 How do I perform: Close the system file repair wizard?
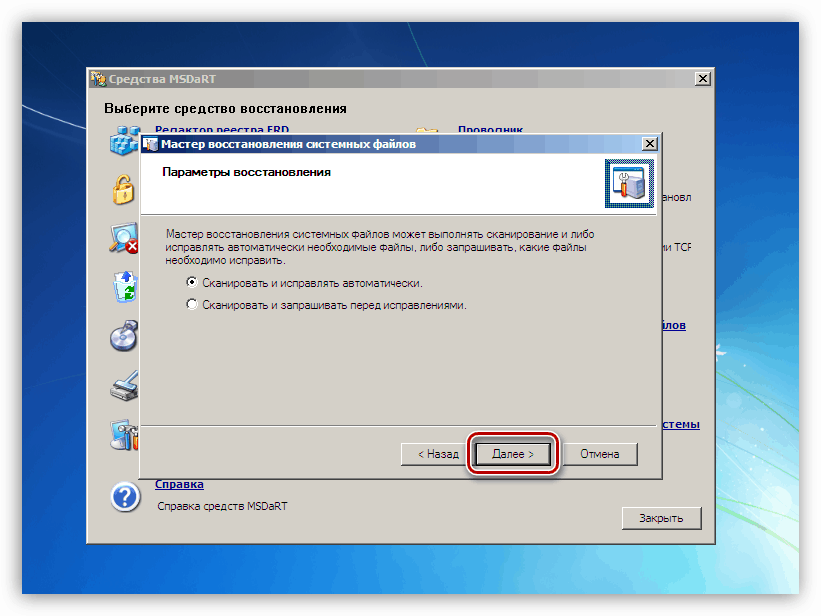[x=650, y=144]
